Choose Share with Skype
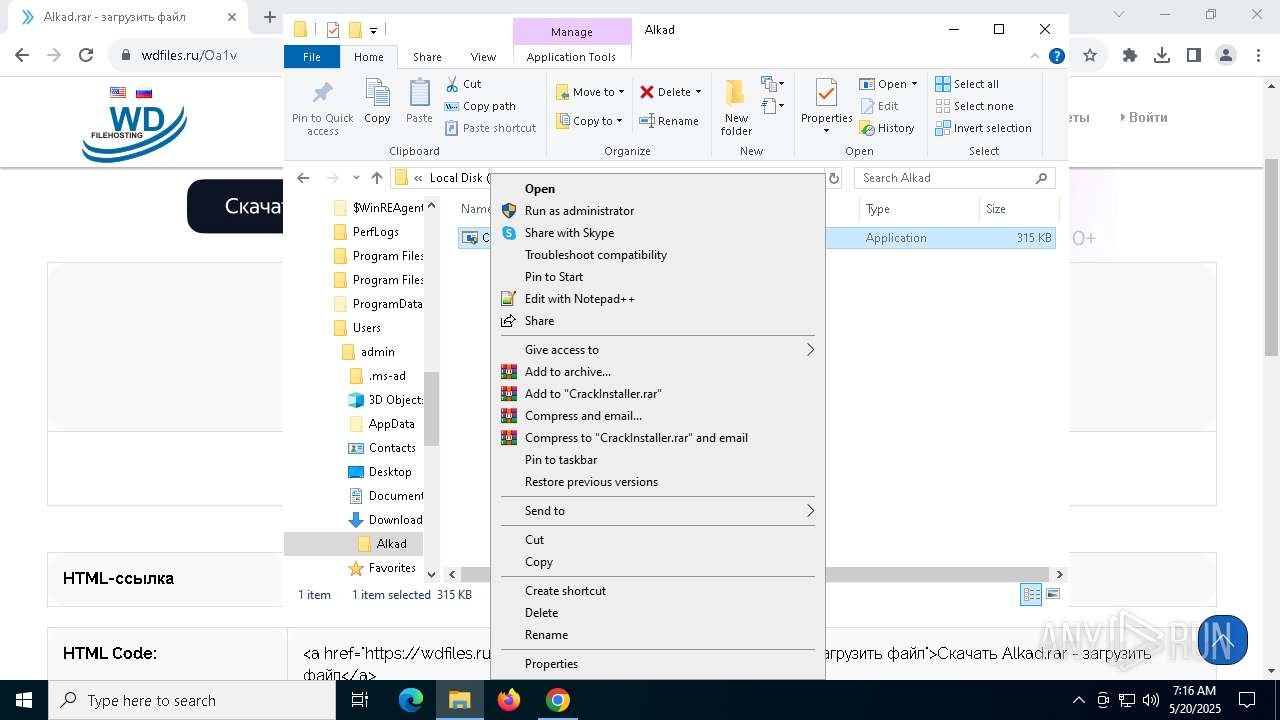Screen dimensions: 1280x720 (569, 233)
